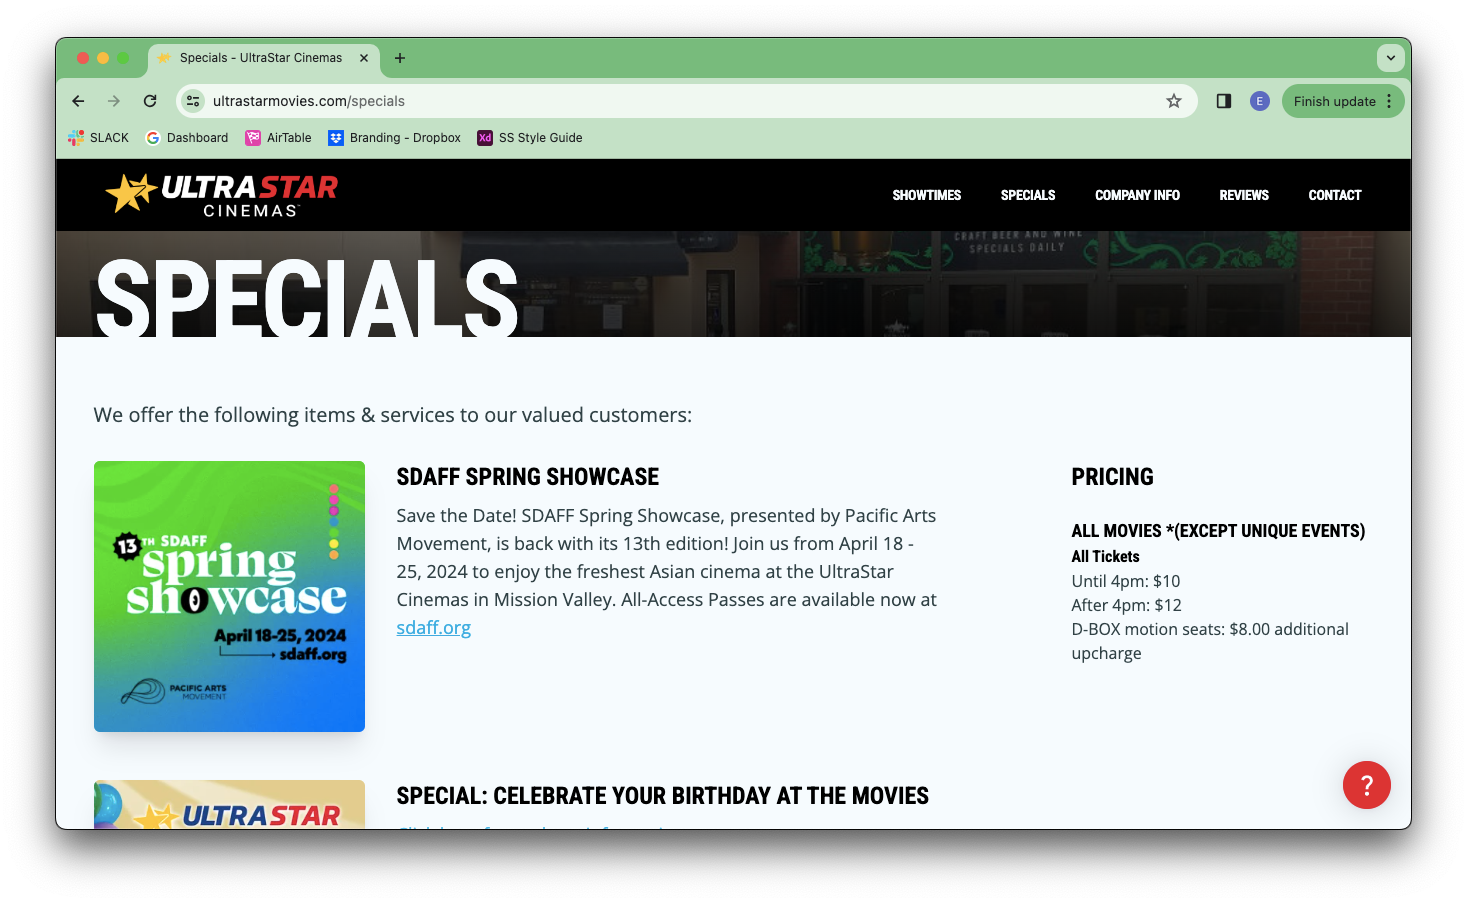Click the Celebrate Your Birthday heading
Screen dimensions: 1467x903
click(x=663, y=796)
